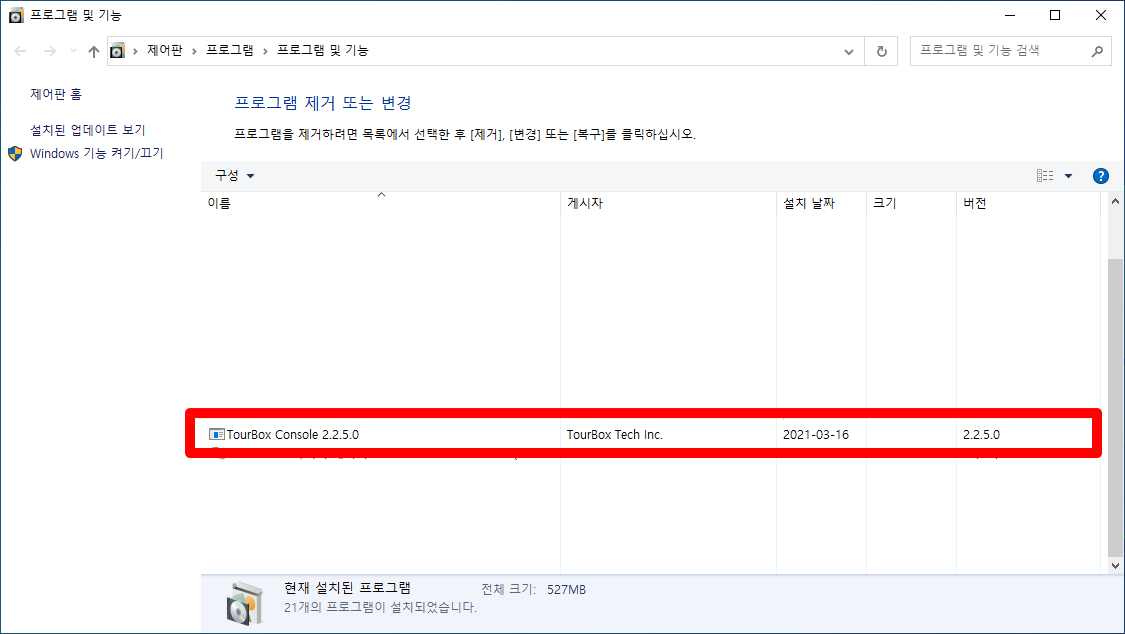The height and width of the screenshot is (634, 1125).
Task: Sort by 이름 column header
Action: coord(380,204)
